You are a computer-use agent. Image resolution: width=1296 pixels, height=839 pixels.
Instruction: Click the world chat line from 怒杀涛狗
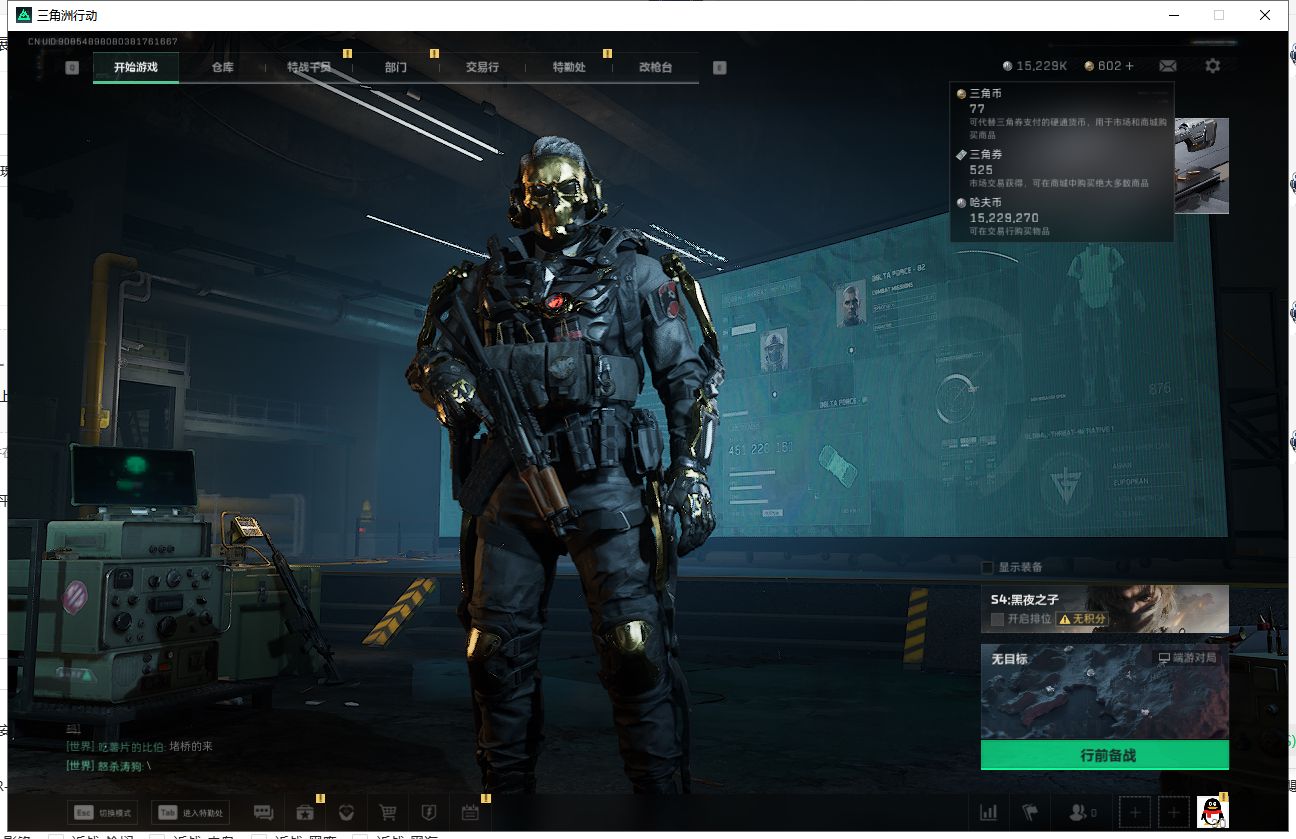pos(109,765)
